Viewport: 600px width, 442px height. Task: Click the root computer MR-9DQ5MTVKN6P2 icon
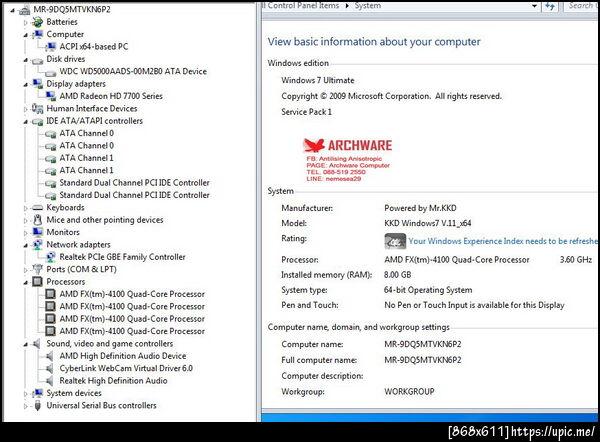24,10
